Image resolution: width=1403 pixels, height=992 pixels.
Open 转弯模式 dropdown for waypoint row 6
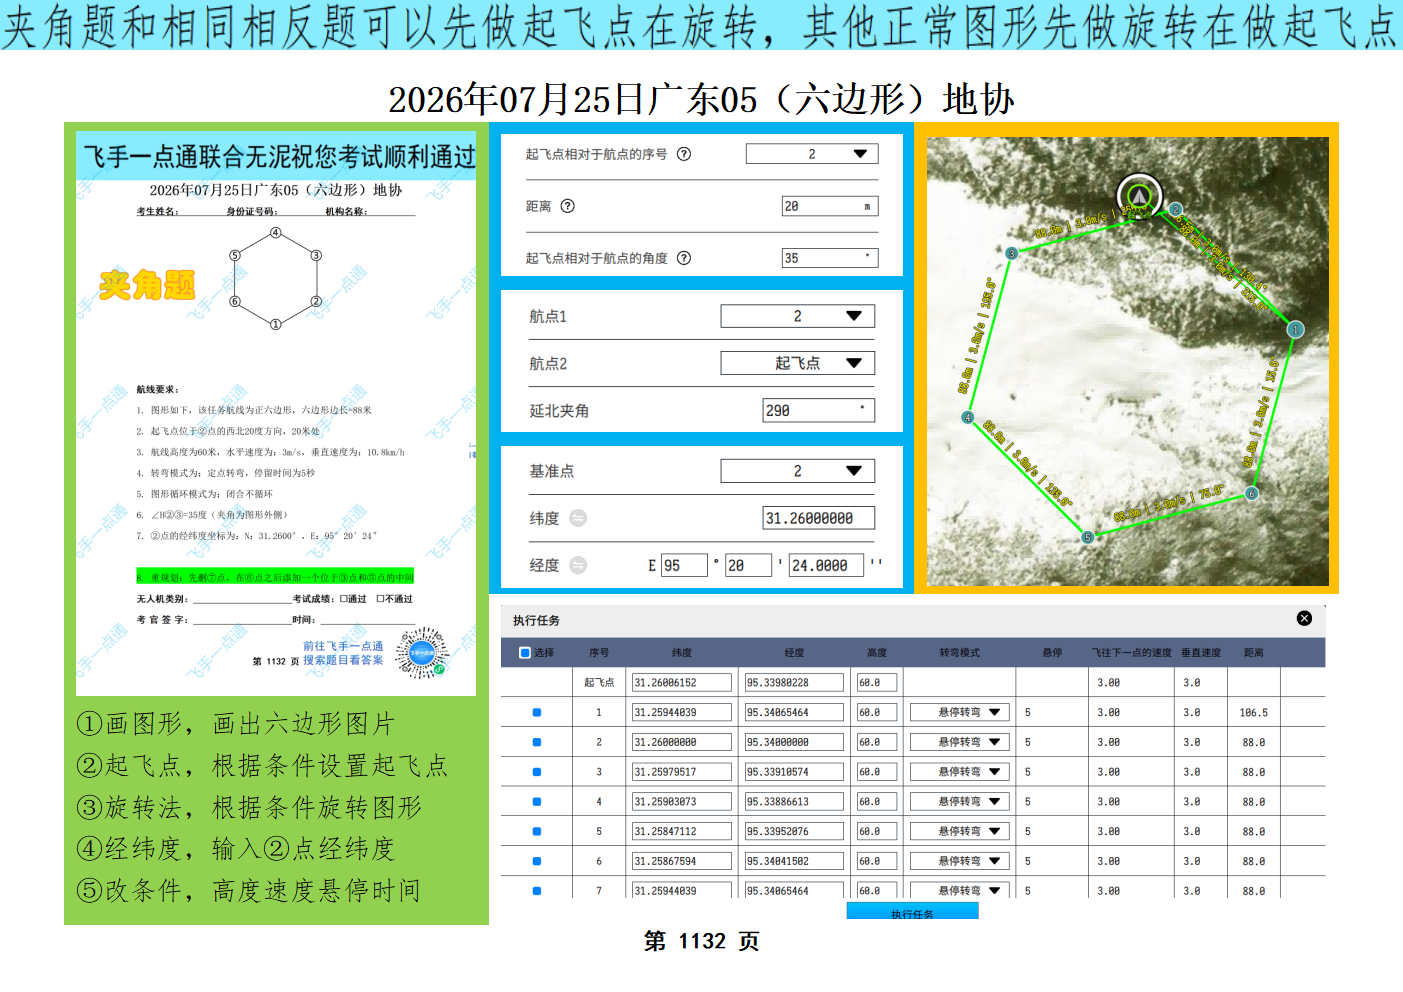(960, 861)
